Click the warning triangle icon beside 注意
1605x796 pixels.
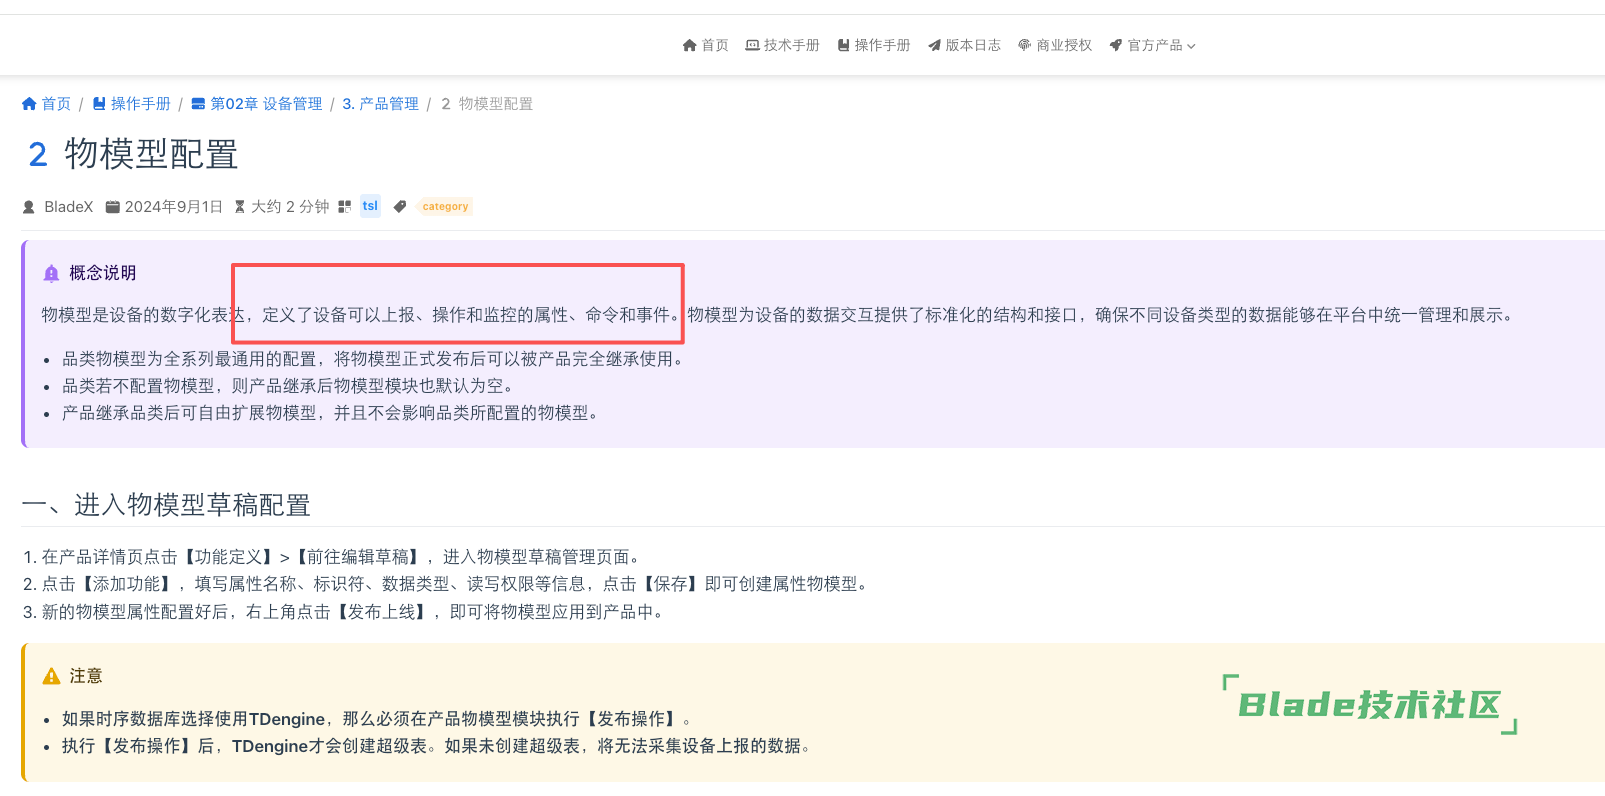[x=51, y=677]
